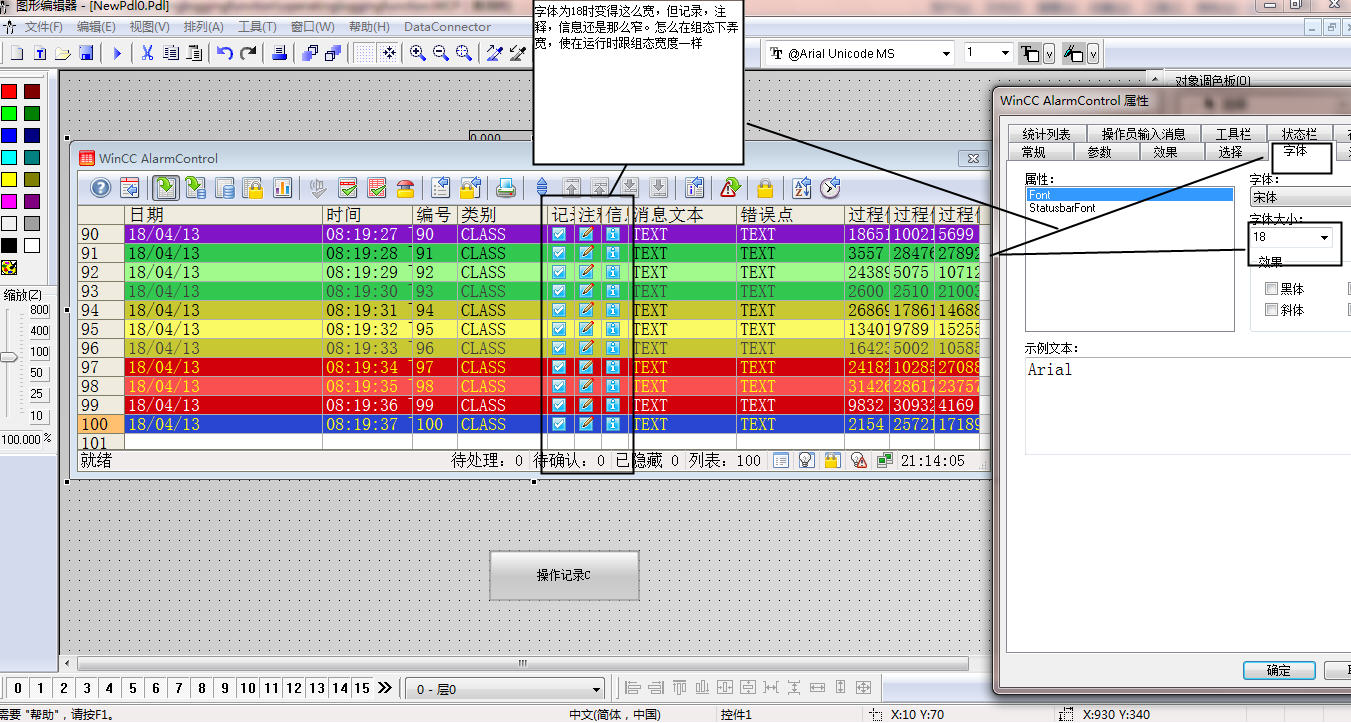The width and height of the screenshot is (1351, 723).
Task: Click the yellow padlock lock icon
Action: click(x=765, y=187)
